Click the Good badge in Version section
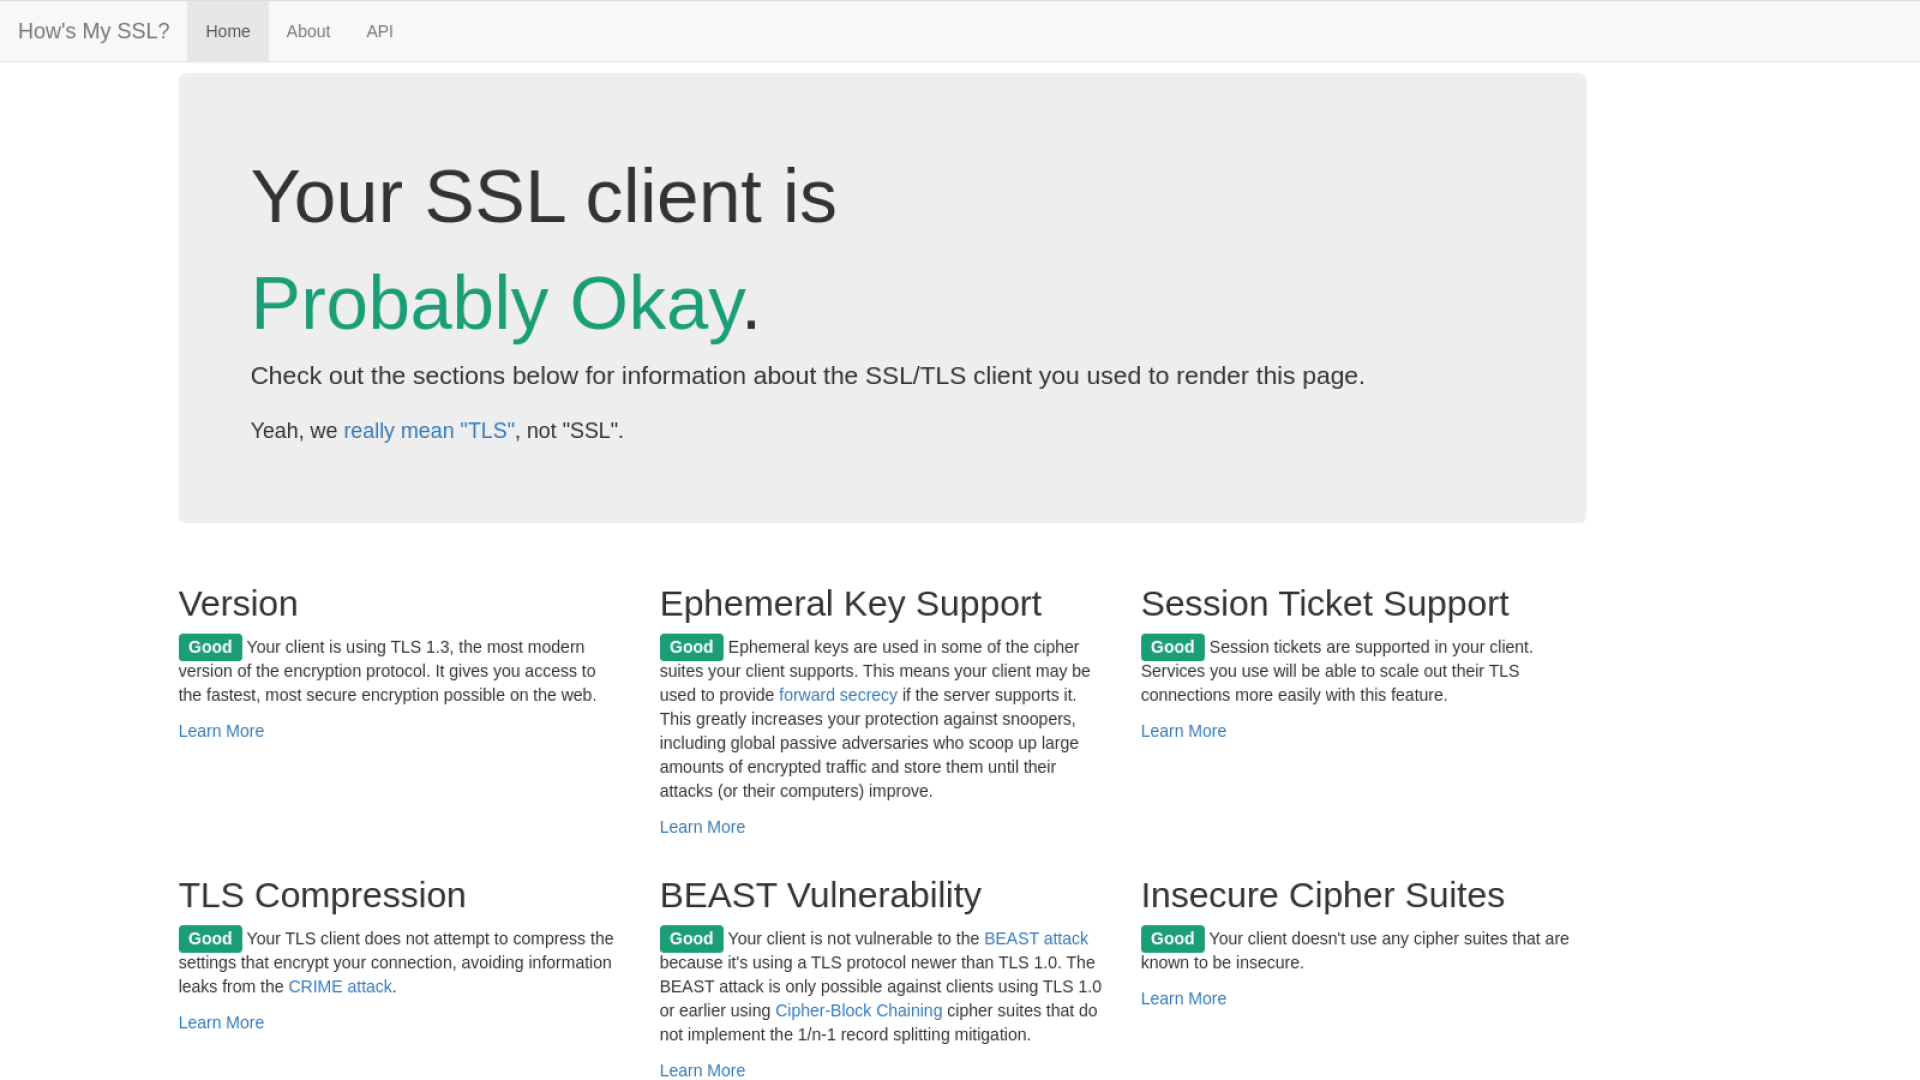The width and height of the screenshot is (1920, 1080). pos(210,647)
